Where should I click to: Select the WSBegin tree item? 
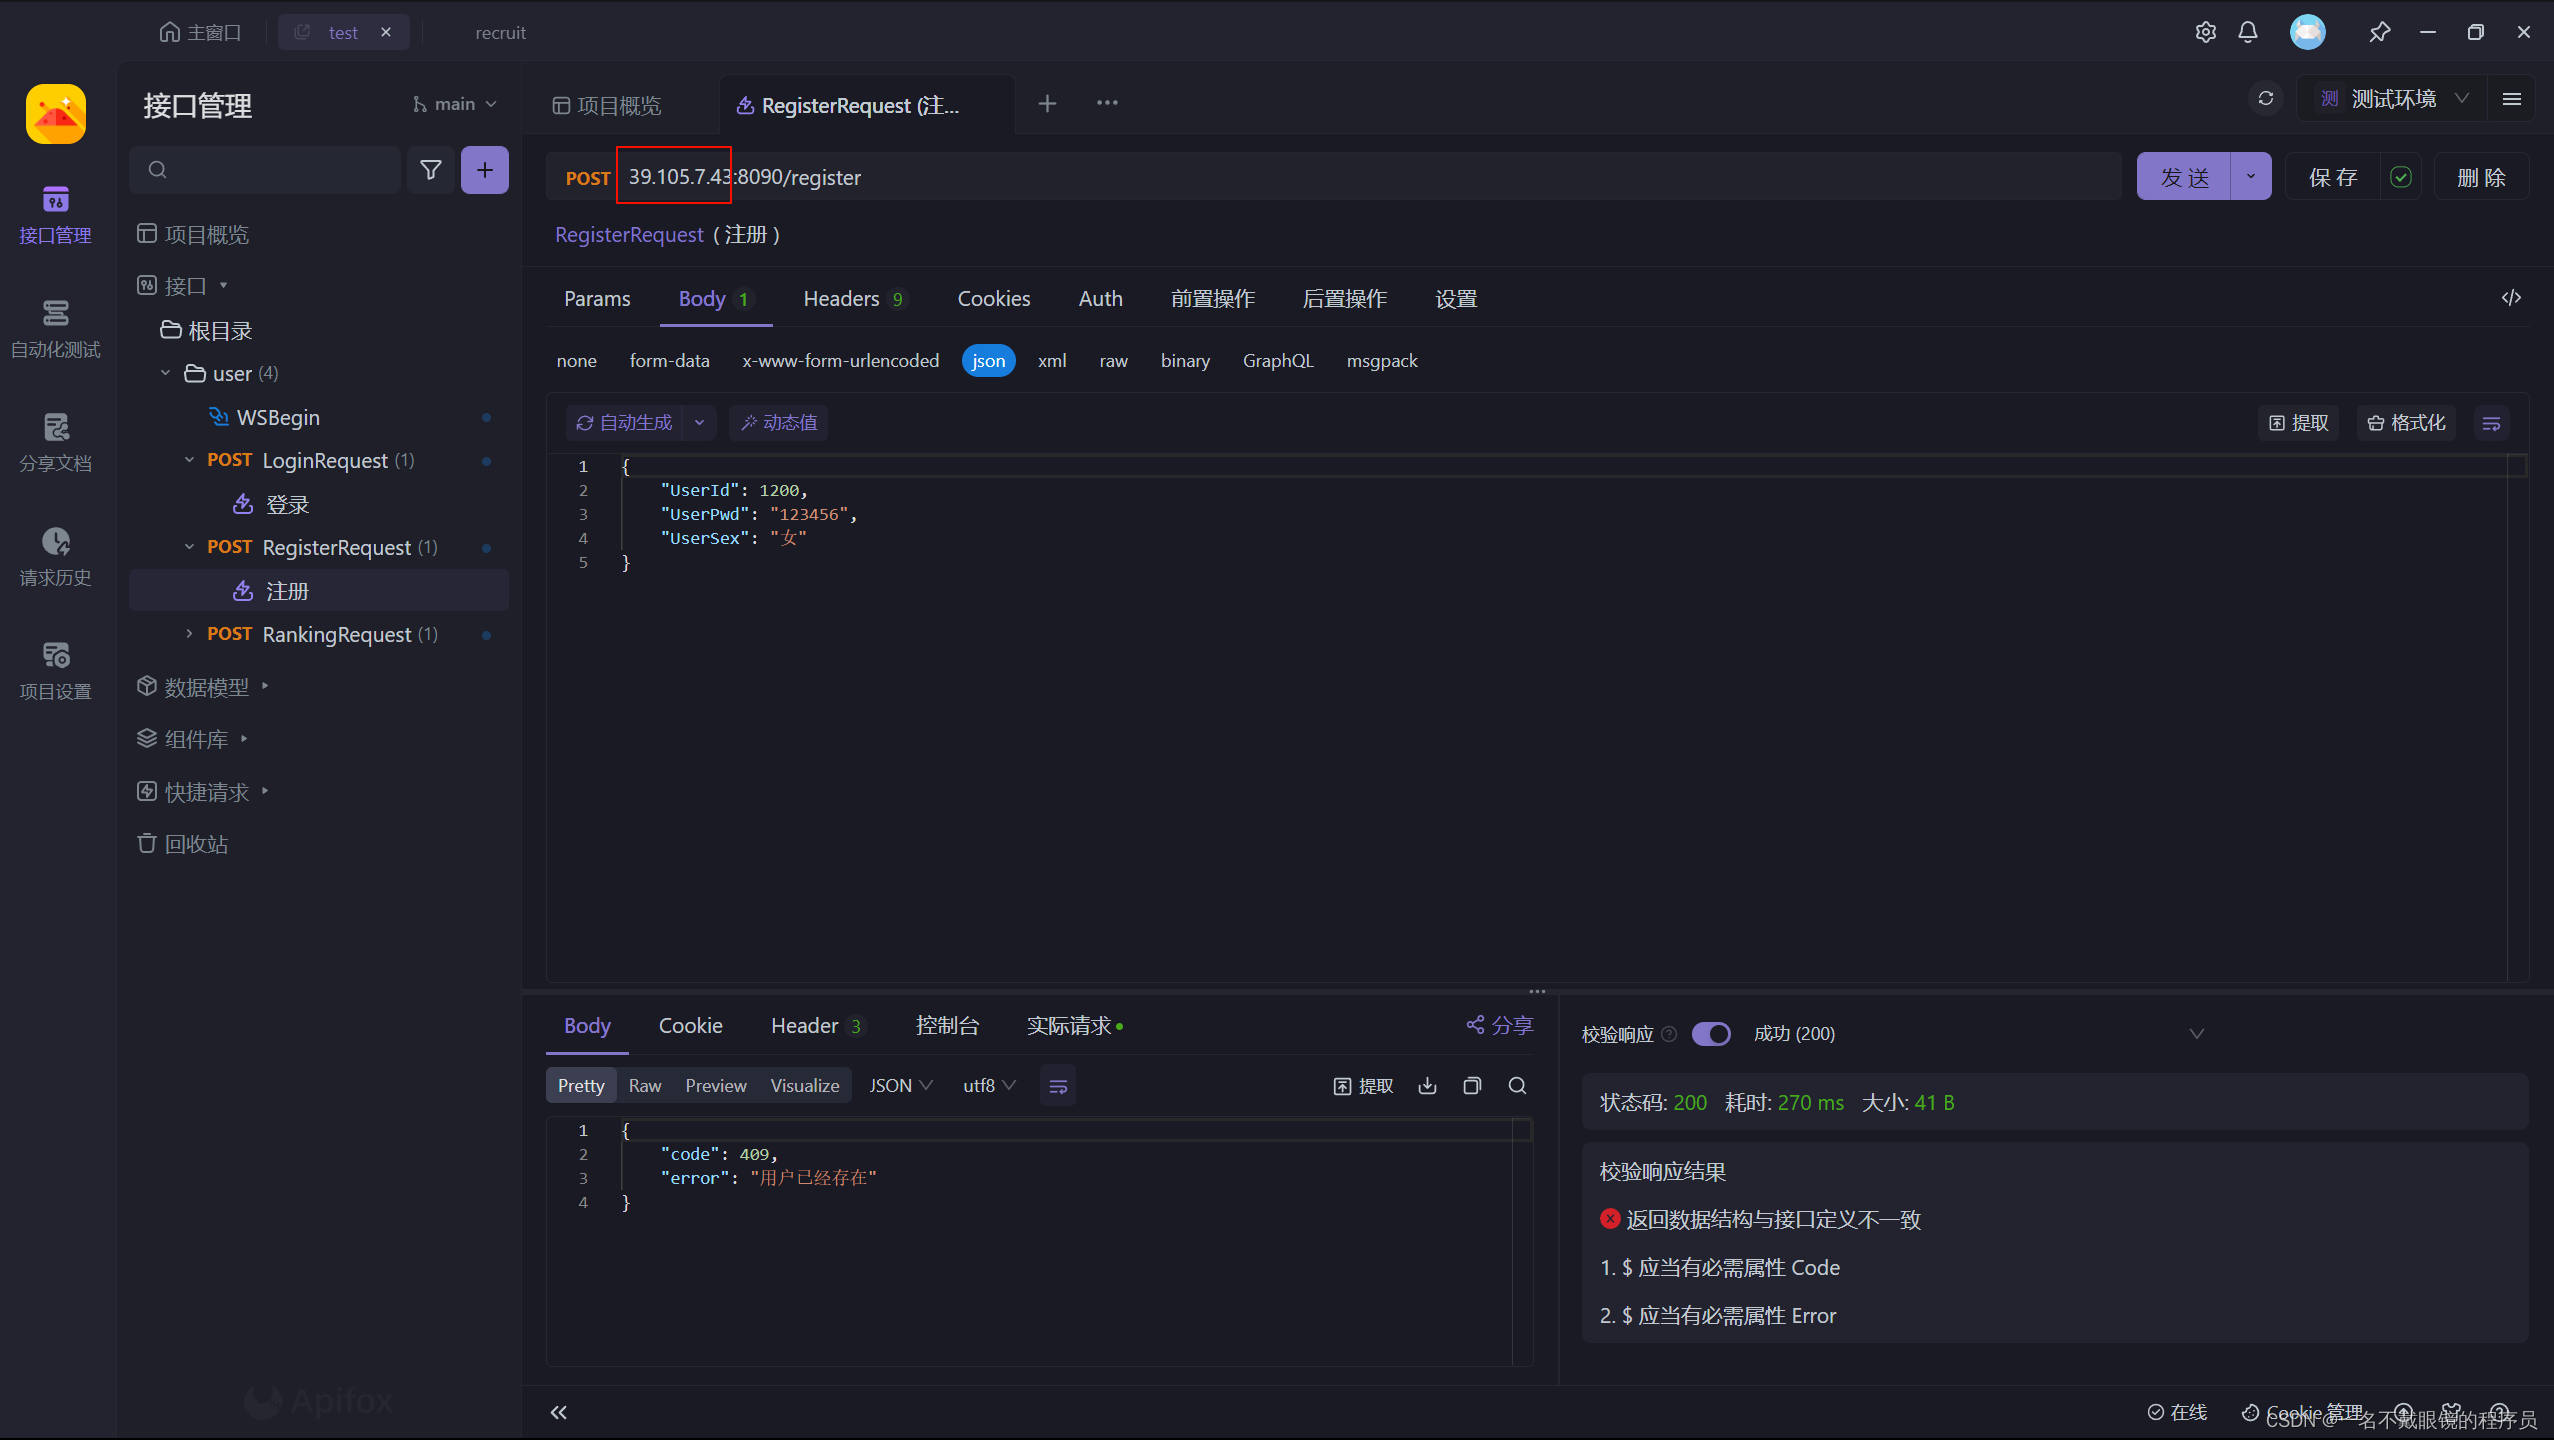pyautogui.click(x=278, y=417)
